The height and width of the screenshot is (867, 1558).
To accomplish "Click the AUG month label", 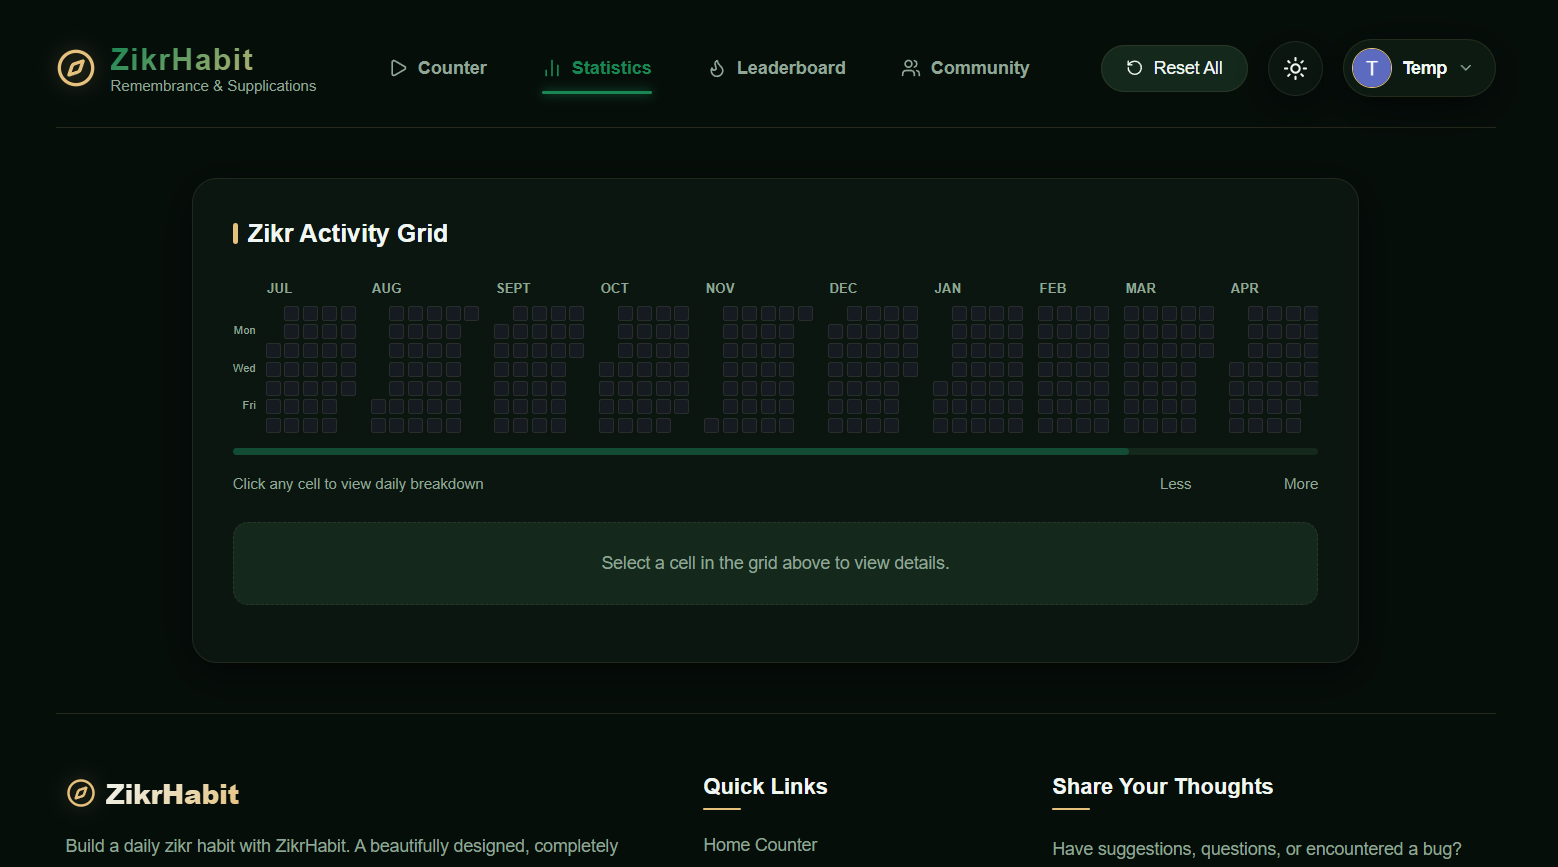I will (386, 288).
